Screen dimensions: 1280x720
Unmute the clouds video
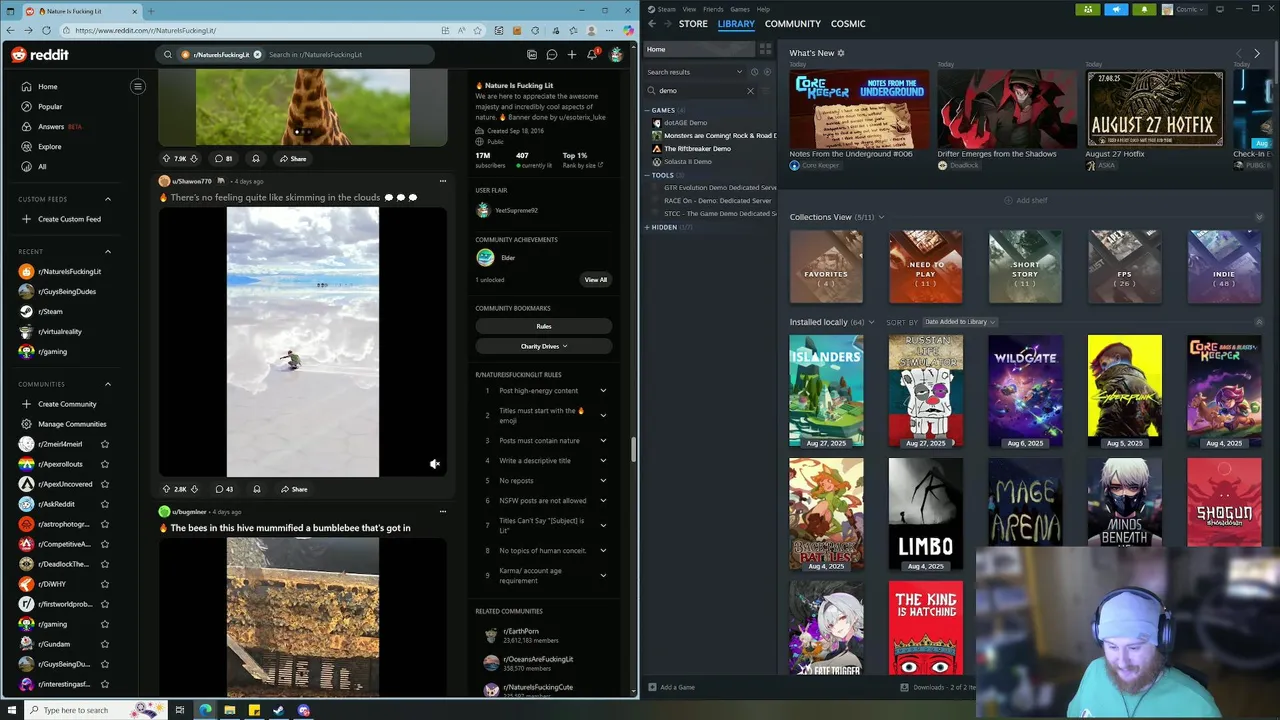(435, 464)
